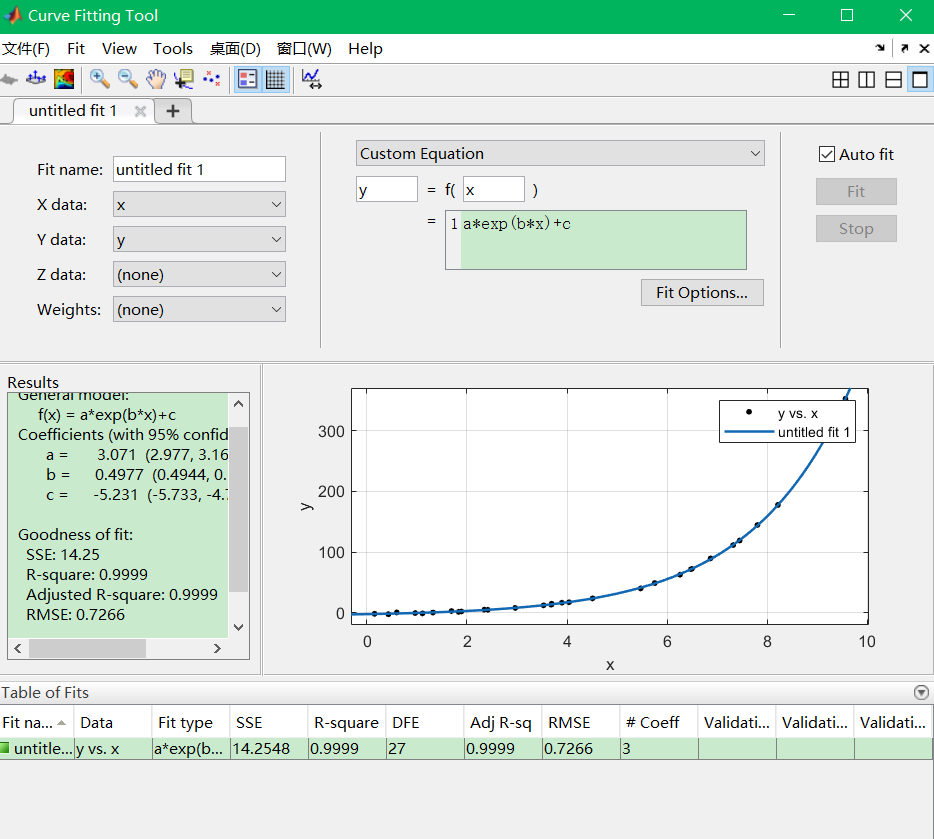Viewport: 934px width, 839px height.
Task: Activate the Zoom Out tool
Action: (x=127, y=79)
